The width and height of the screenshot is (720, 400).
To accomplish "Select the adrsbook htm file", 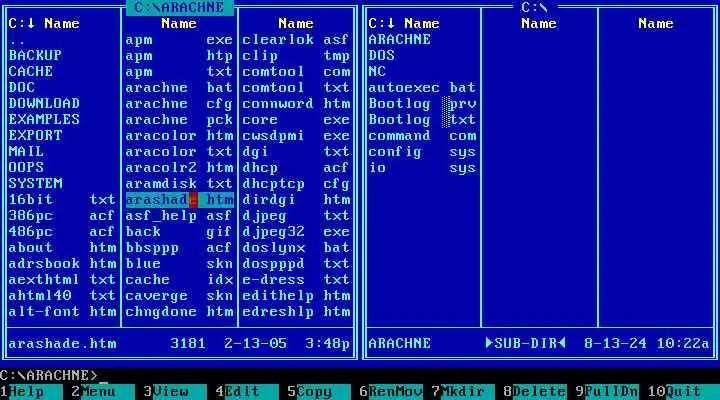I will [62, 264].
